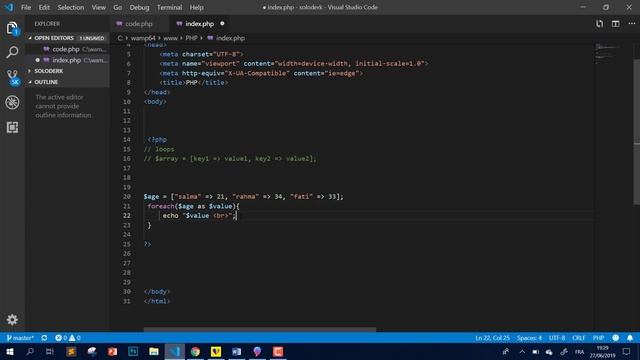Open the Terminal menu
The image size is (640, 360).
169,7
